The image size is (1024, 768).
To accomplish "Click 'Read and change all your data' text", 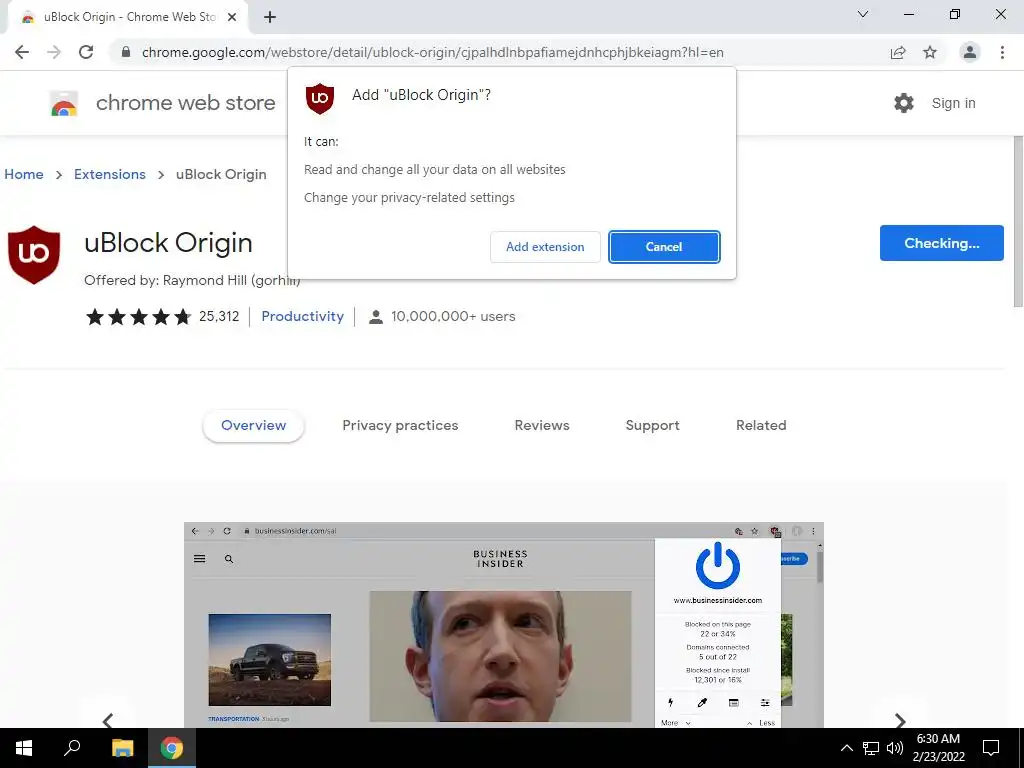I will pyautogui.click(x=434, y=170).
